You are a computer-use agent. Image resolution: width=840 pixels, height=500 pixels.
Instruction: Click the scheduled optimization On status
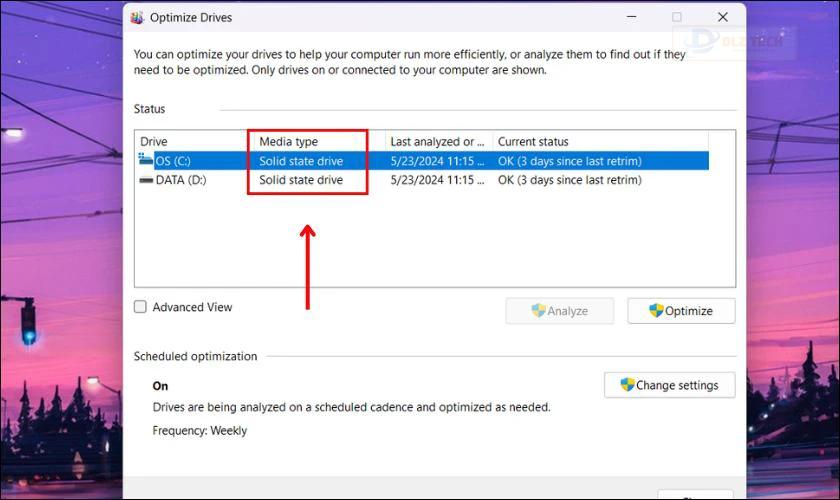[x=160, y=386]
